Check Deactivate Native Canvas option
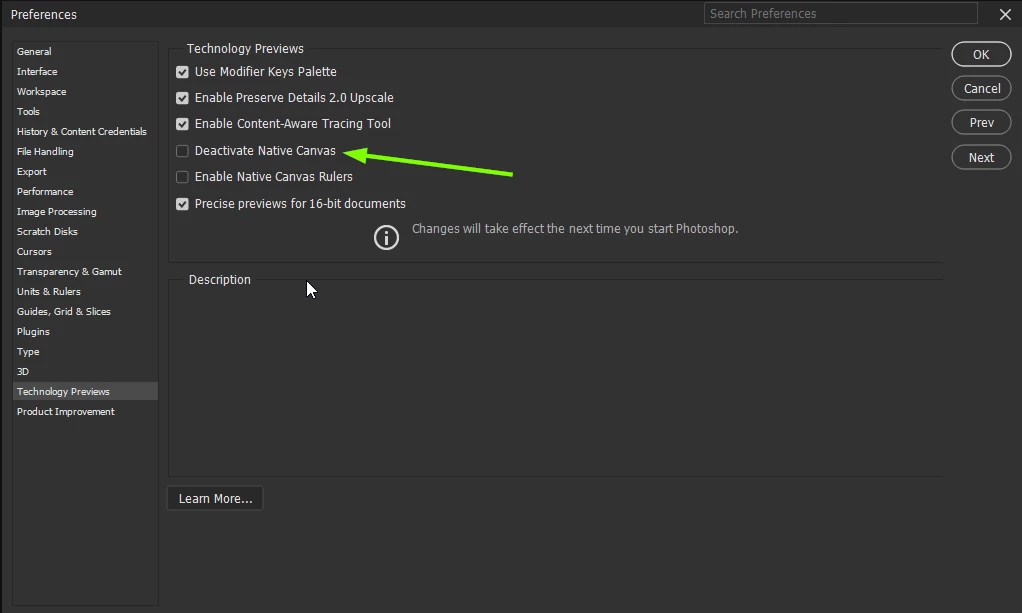1022x613 pixels. click(x=182, y=151)
